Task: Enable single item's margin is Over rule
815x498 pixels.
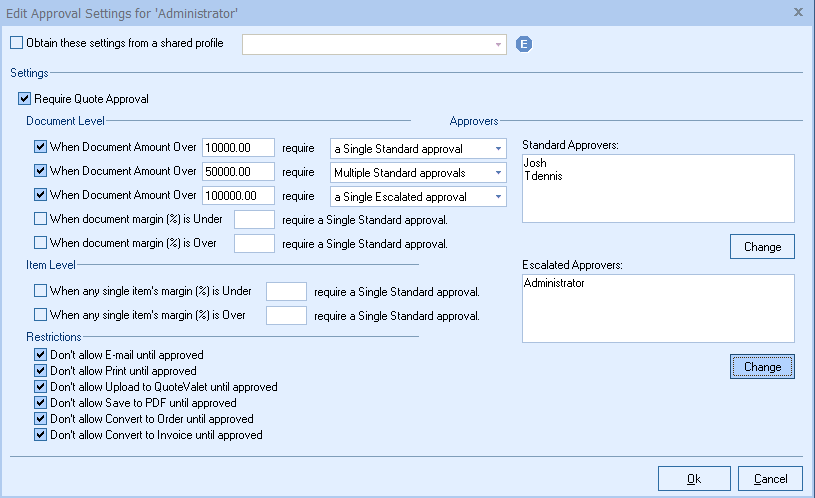Action: [x=40, y=316]
